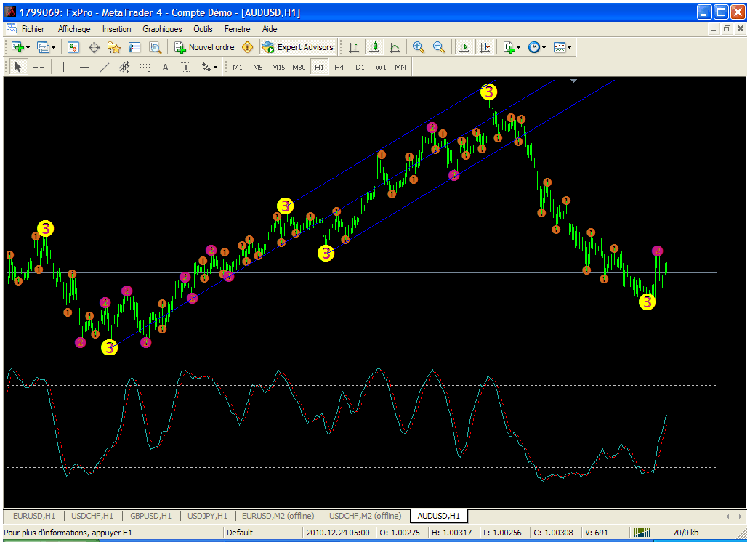Switch to the GBPUSD,H1 chart tab

coord(150,516)
